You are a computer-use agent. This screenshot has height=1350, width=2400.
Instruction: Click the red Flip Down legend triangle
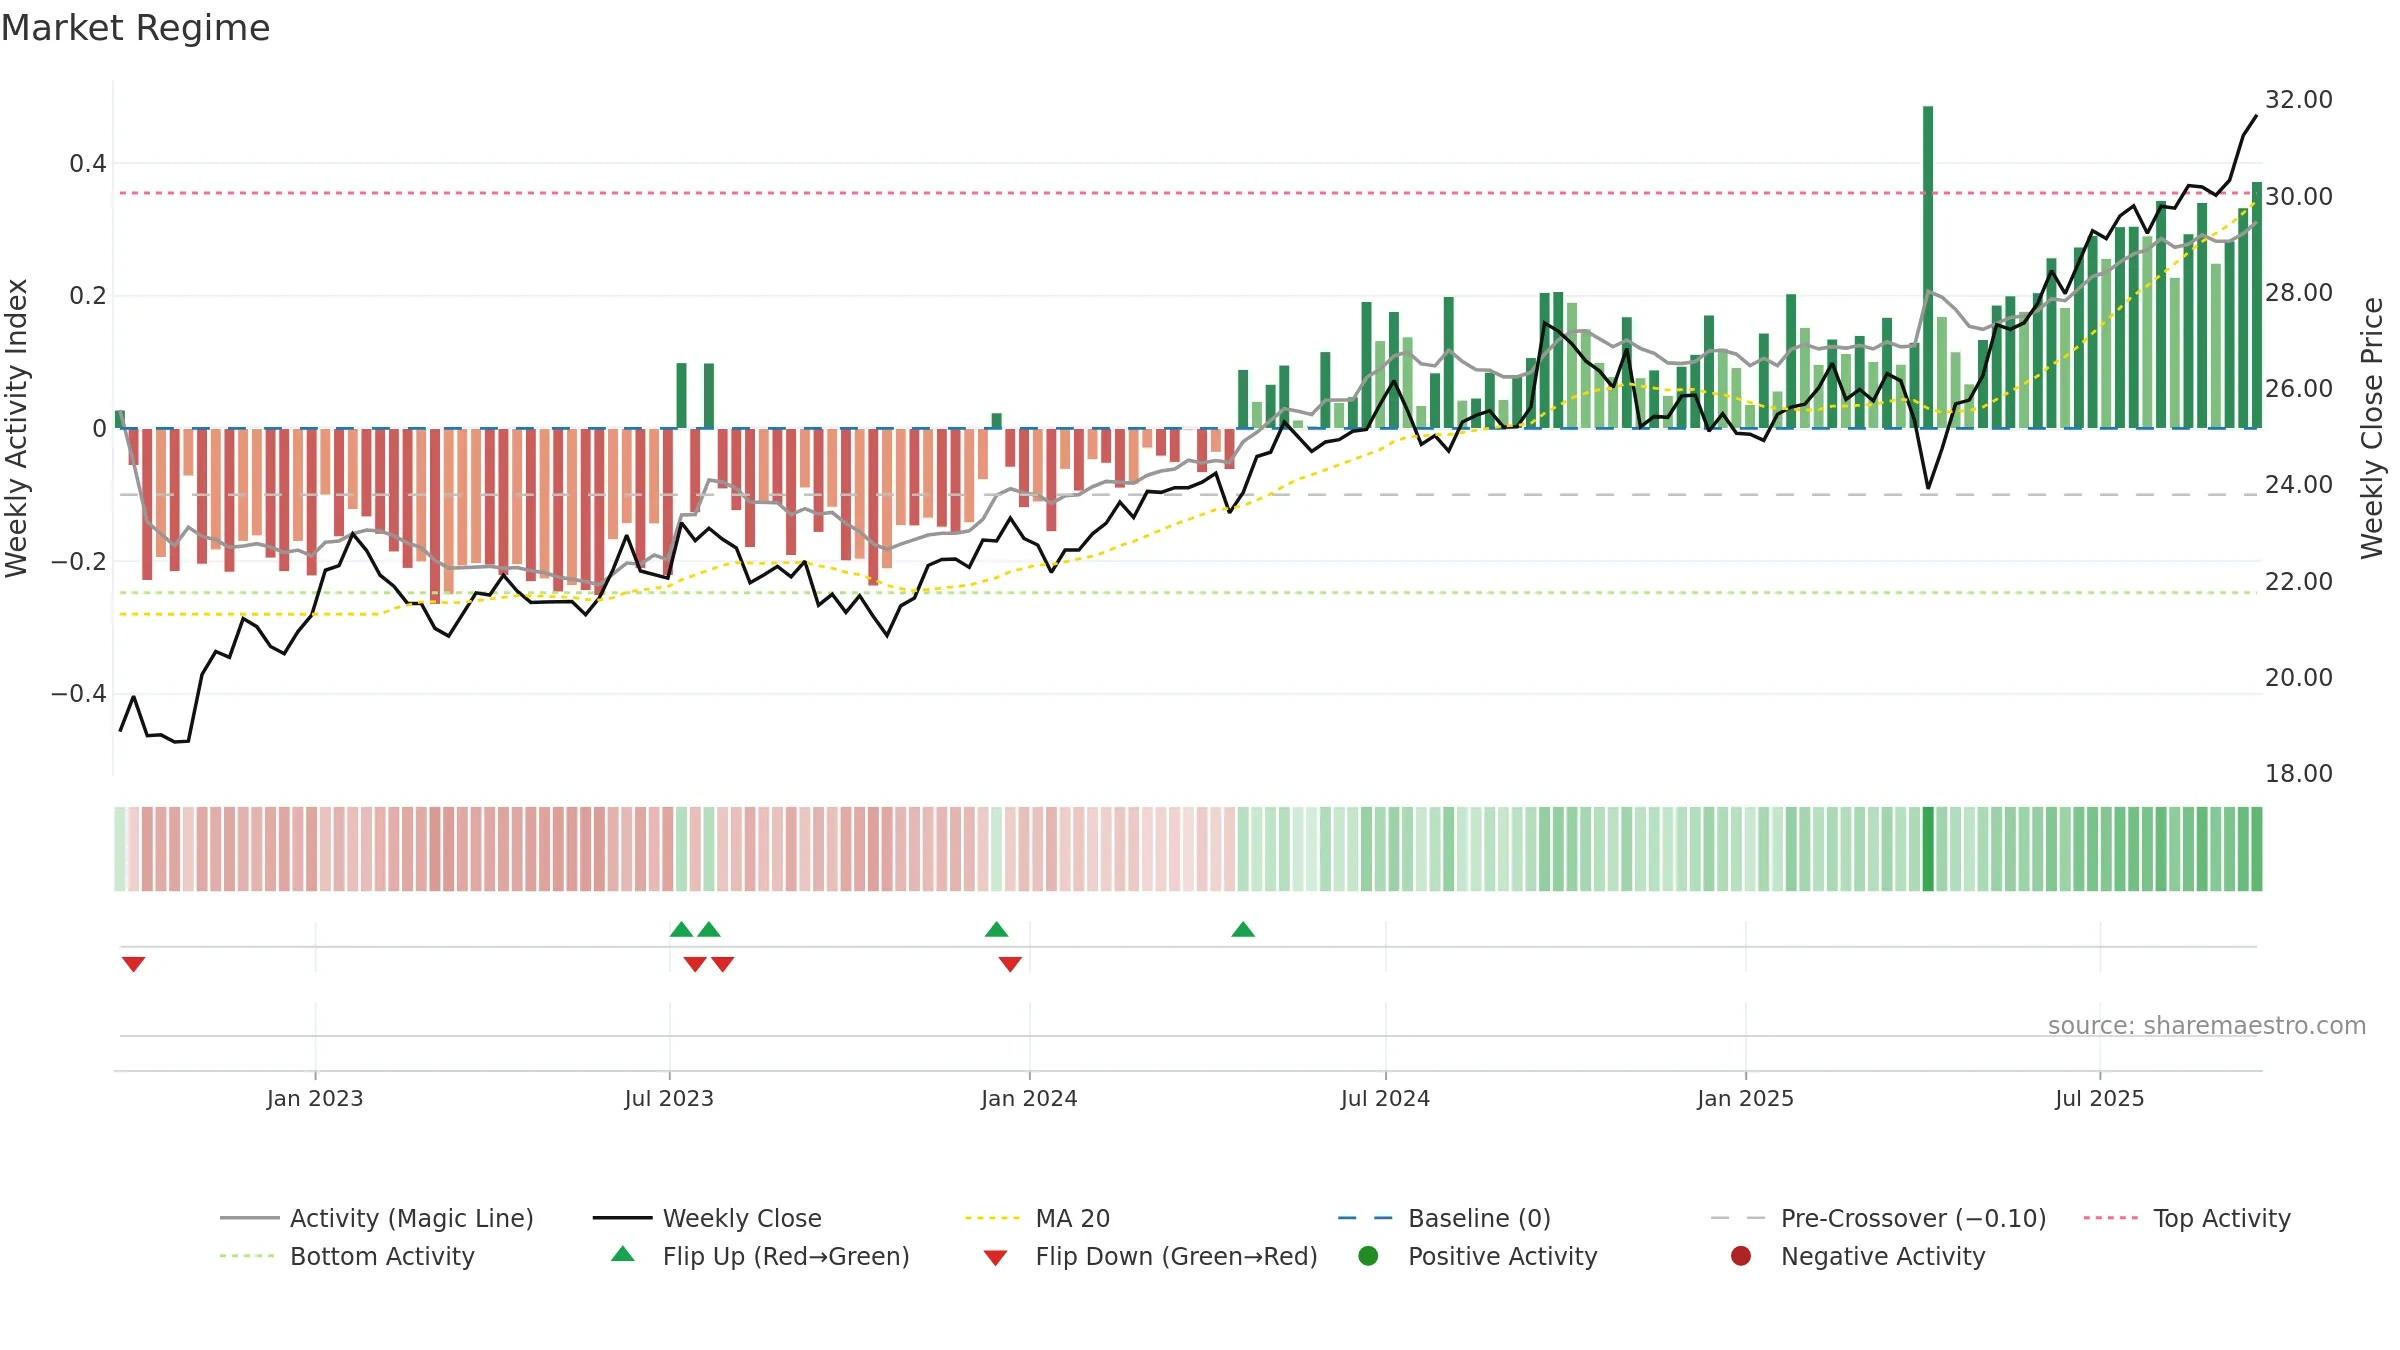click(995, 1257)
